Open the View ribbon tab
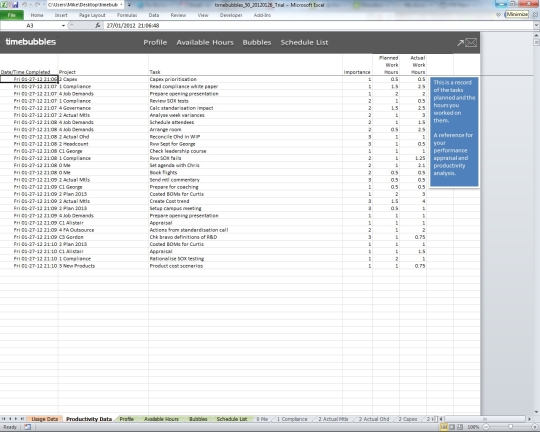Viewport: 540px width, 432px height. [203, 15]
